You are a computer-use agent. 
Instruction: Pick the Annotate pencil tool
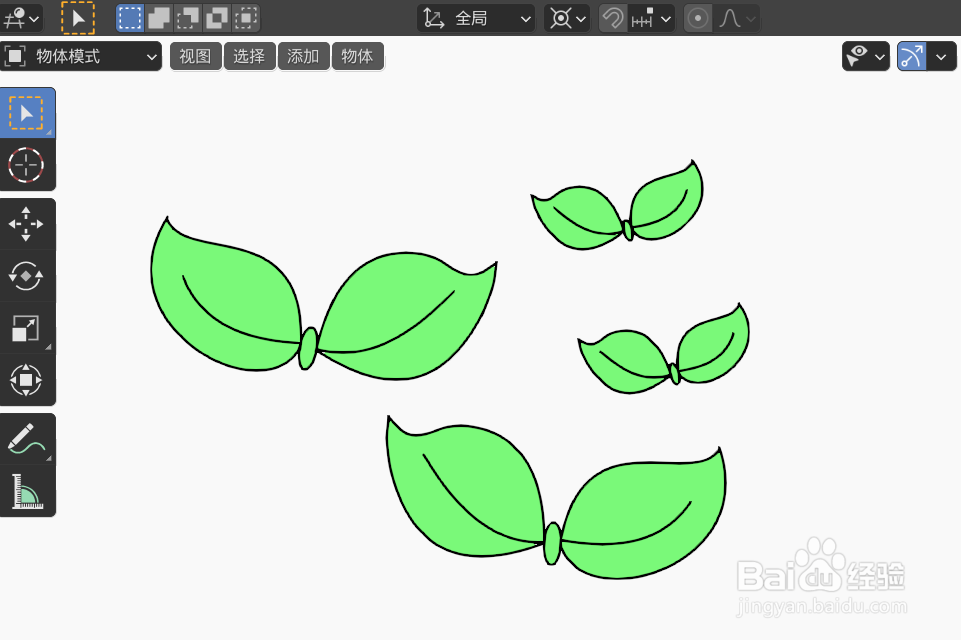[28, 437]
